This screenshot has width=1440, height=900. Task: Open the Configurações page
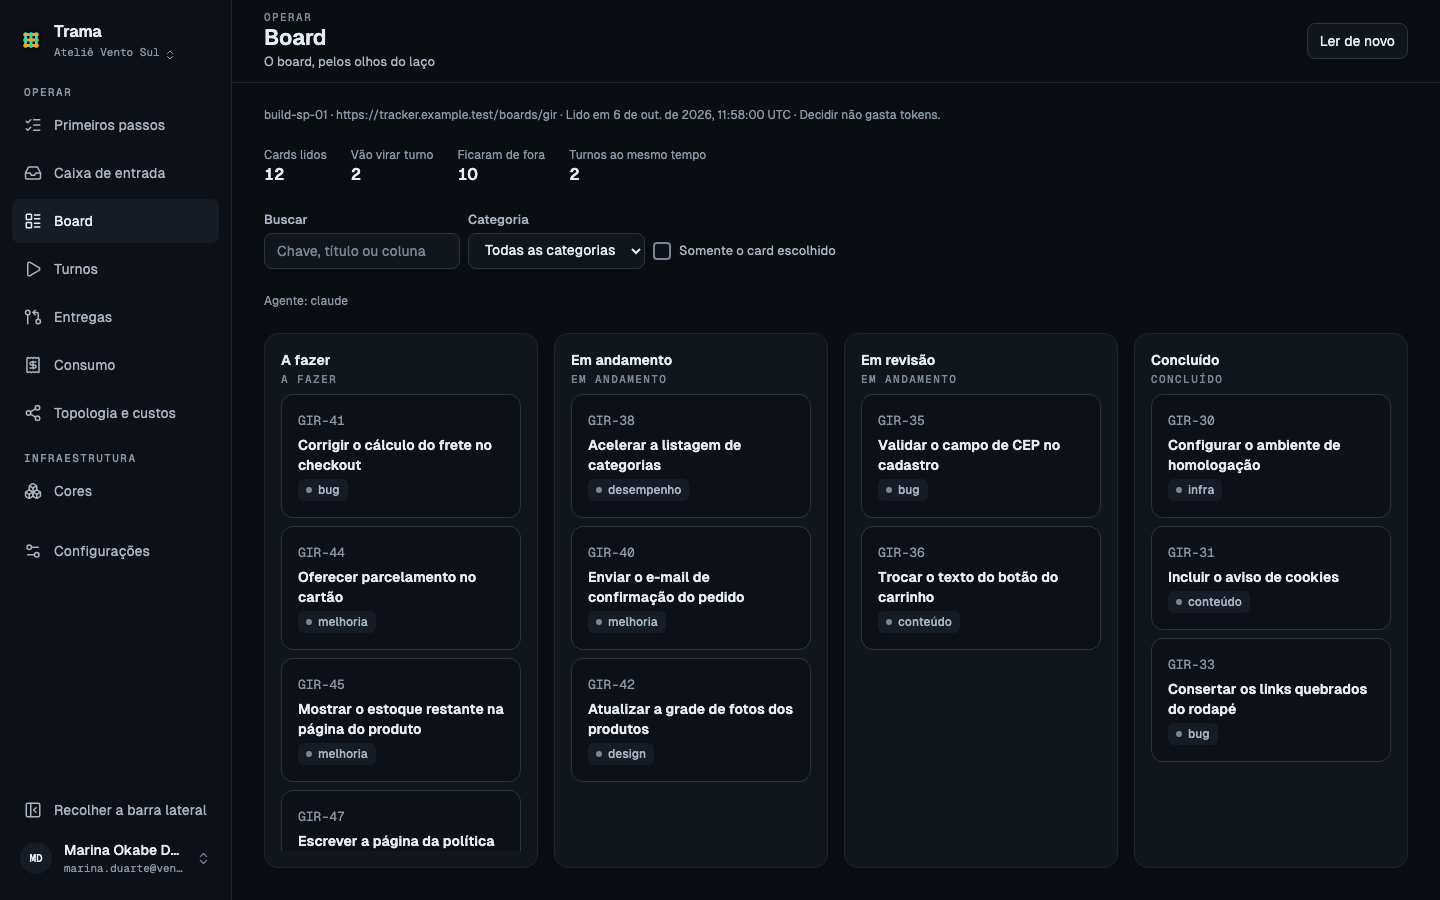pos(115,551)
